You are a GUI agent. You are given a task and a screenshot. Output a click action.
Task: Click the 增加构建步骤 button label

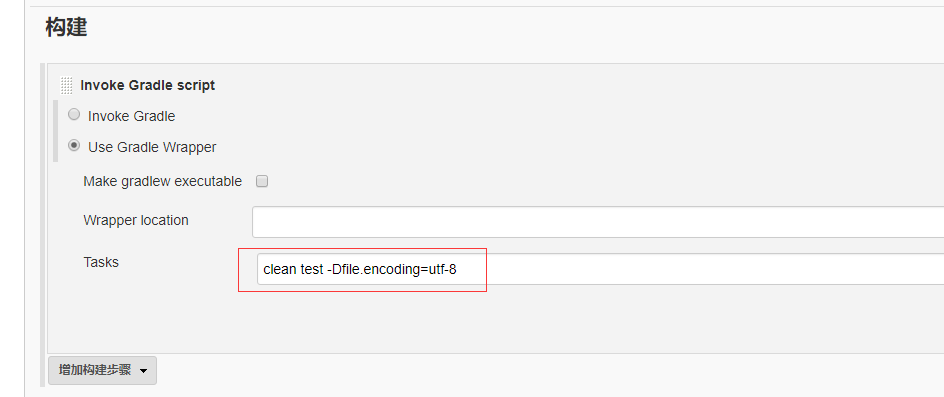click(95, 370)
